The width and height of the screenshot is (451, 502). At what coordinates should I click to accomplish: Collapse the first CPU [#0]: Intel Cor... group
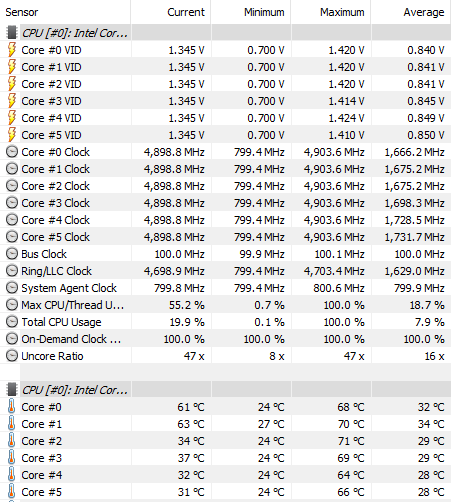click(x=75, y=33)
